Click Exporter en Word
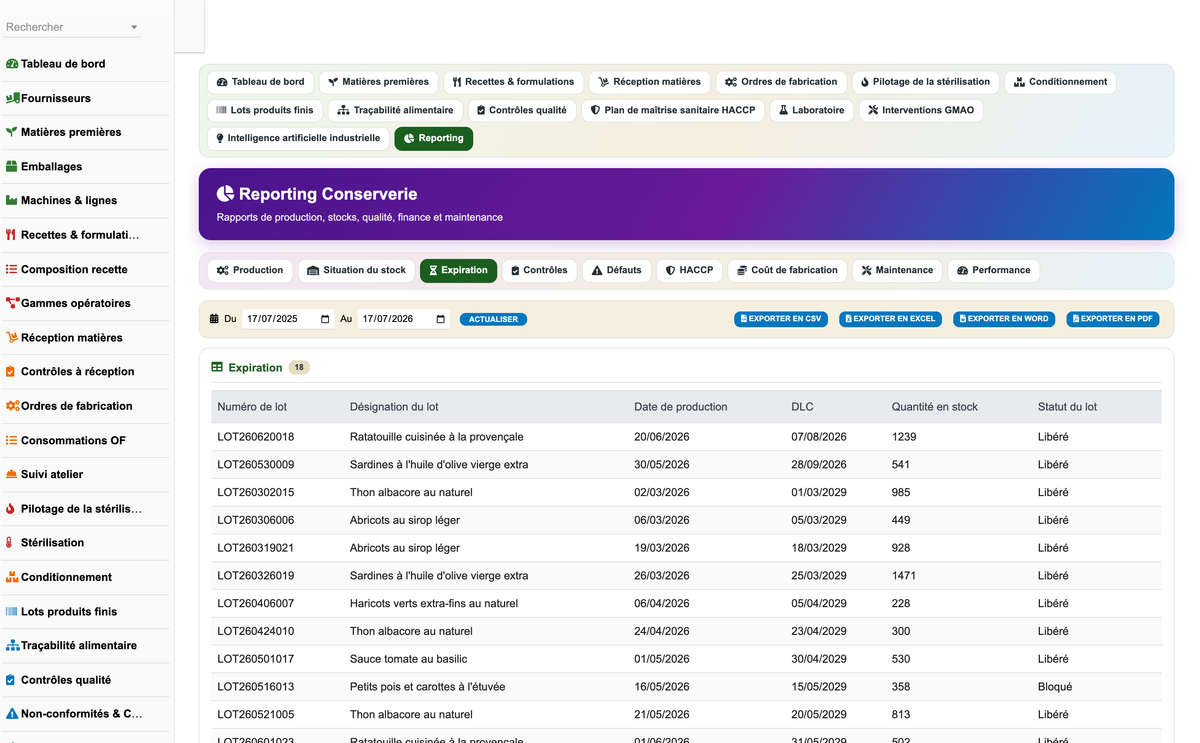Image resolution: width=1200 pixels, height=743 pixels. point(1004,319)
